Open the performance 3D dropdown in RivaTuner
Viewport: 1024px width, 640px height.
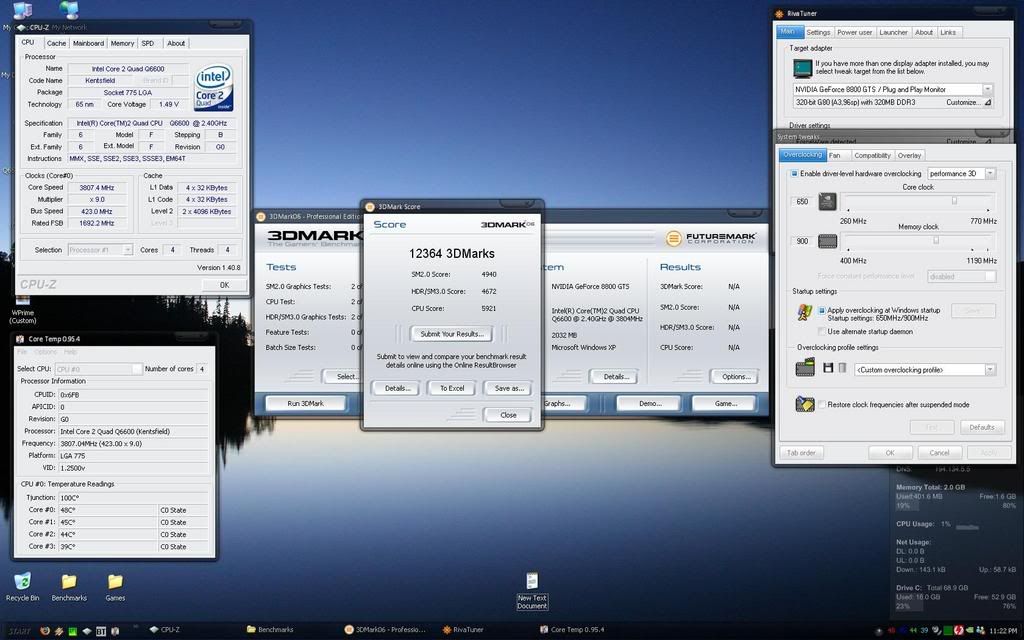coord(991,174)
